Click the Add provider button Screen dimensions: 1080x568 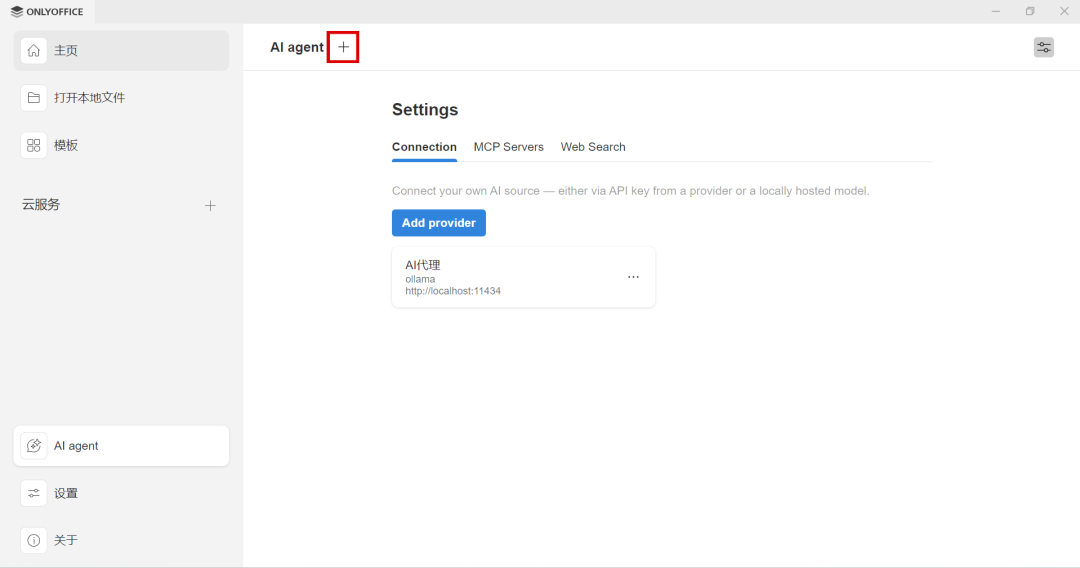(x=439, y=223)
